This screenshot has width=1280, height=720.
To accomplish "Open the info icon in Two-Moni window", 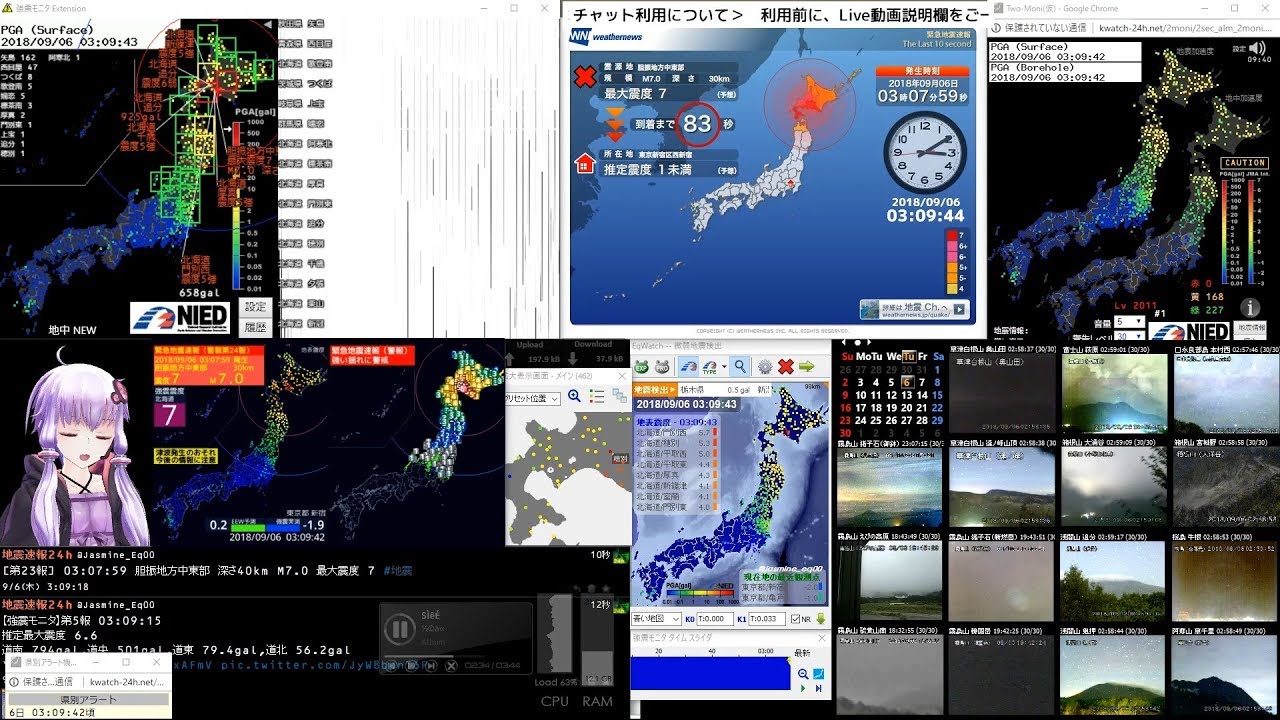I will (x=1249, y=308).
